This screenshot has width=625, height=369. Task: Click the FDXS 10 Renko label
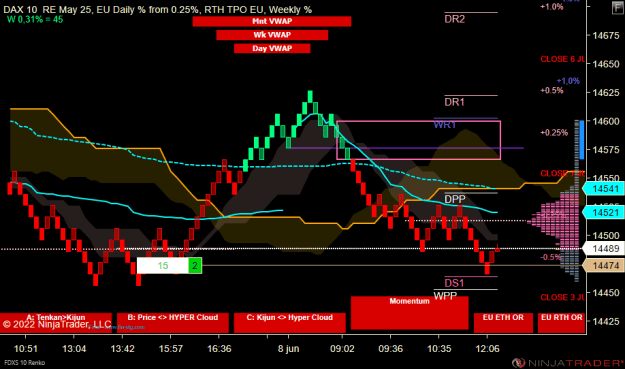tap(25, 363)
